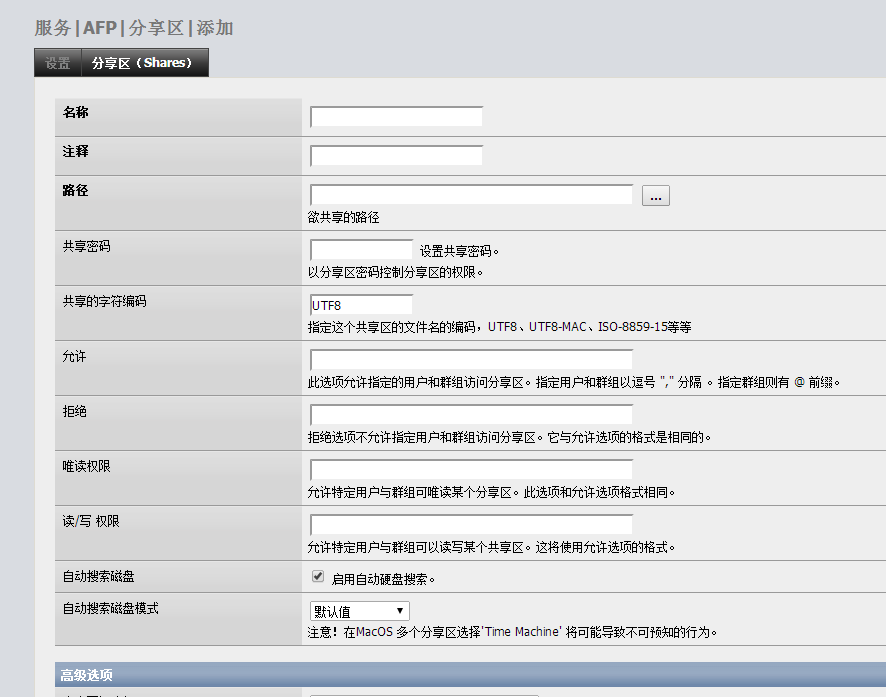This screenshot has width=886, height=697.
Task: Click into the 注释 input box
Action: coord(396,156)
